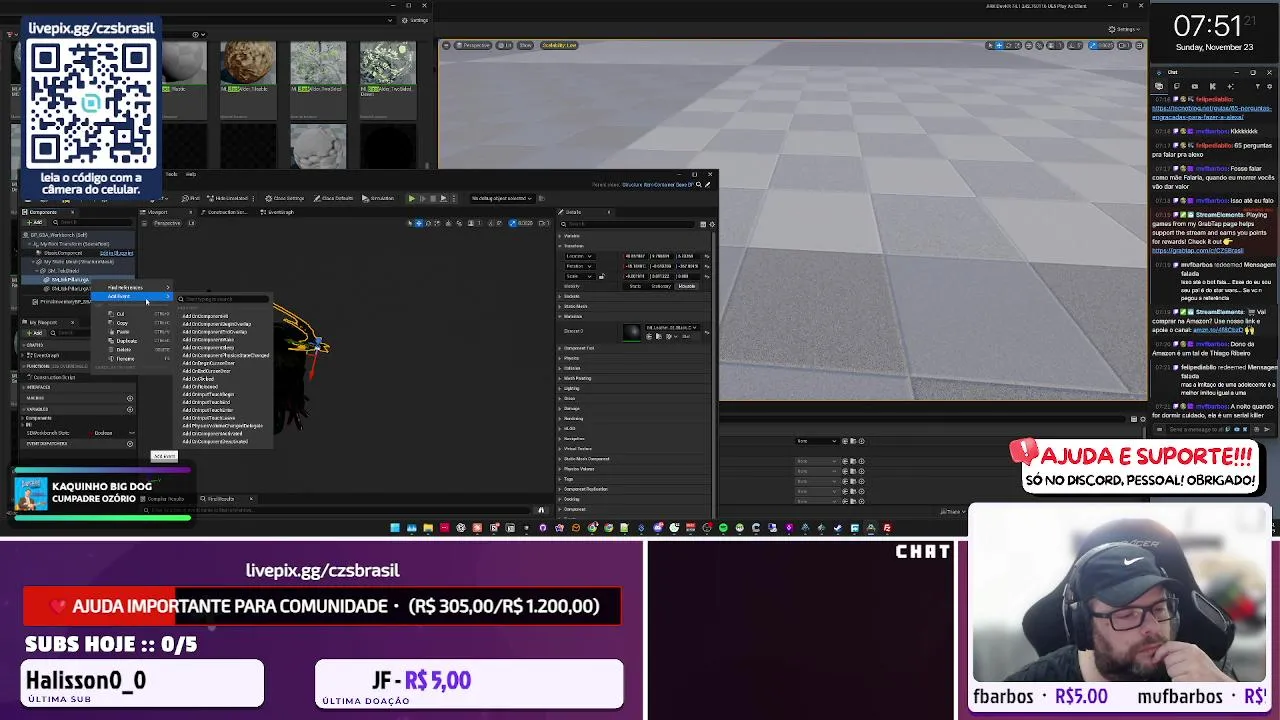Click camera speed icon in blueprint viewport

(546, 223)
